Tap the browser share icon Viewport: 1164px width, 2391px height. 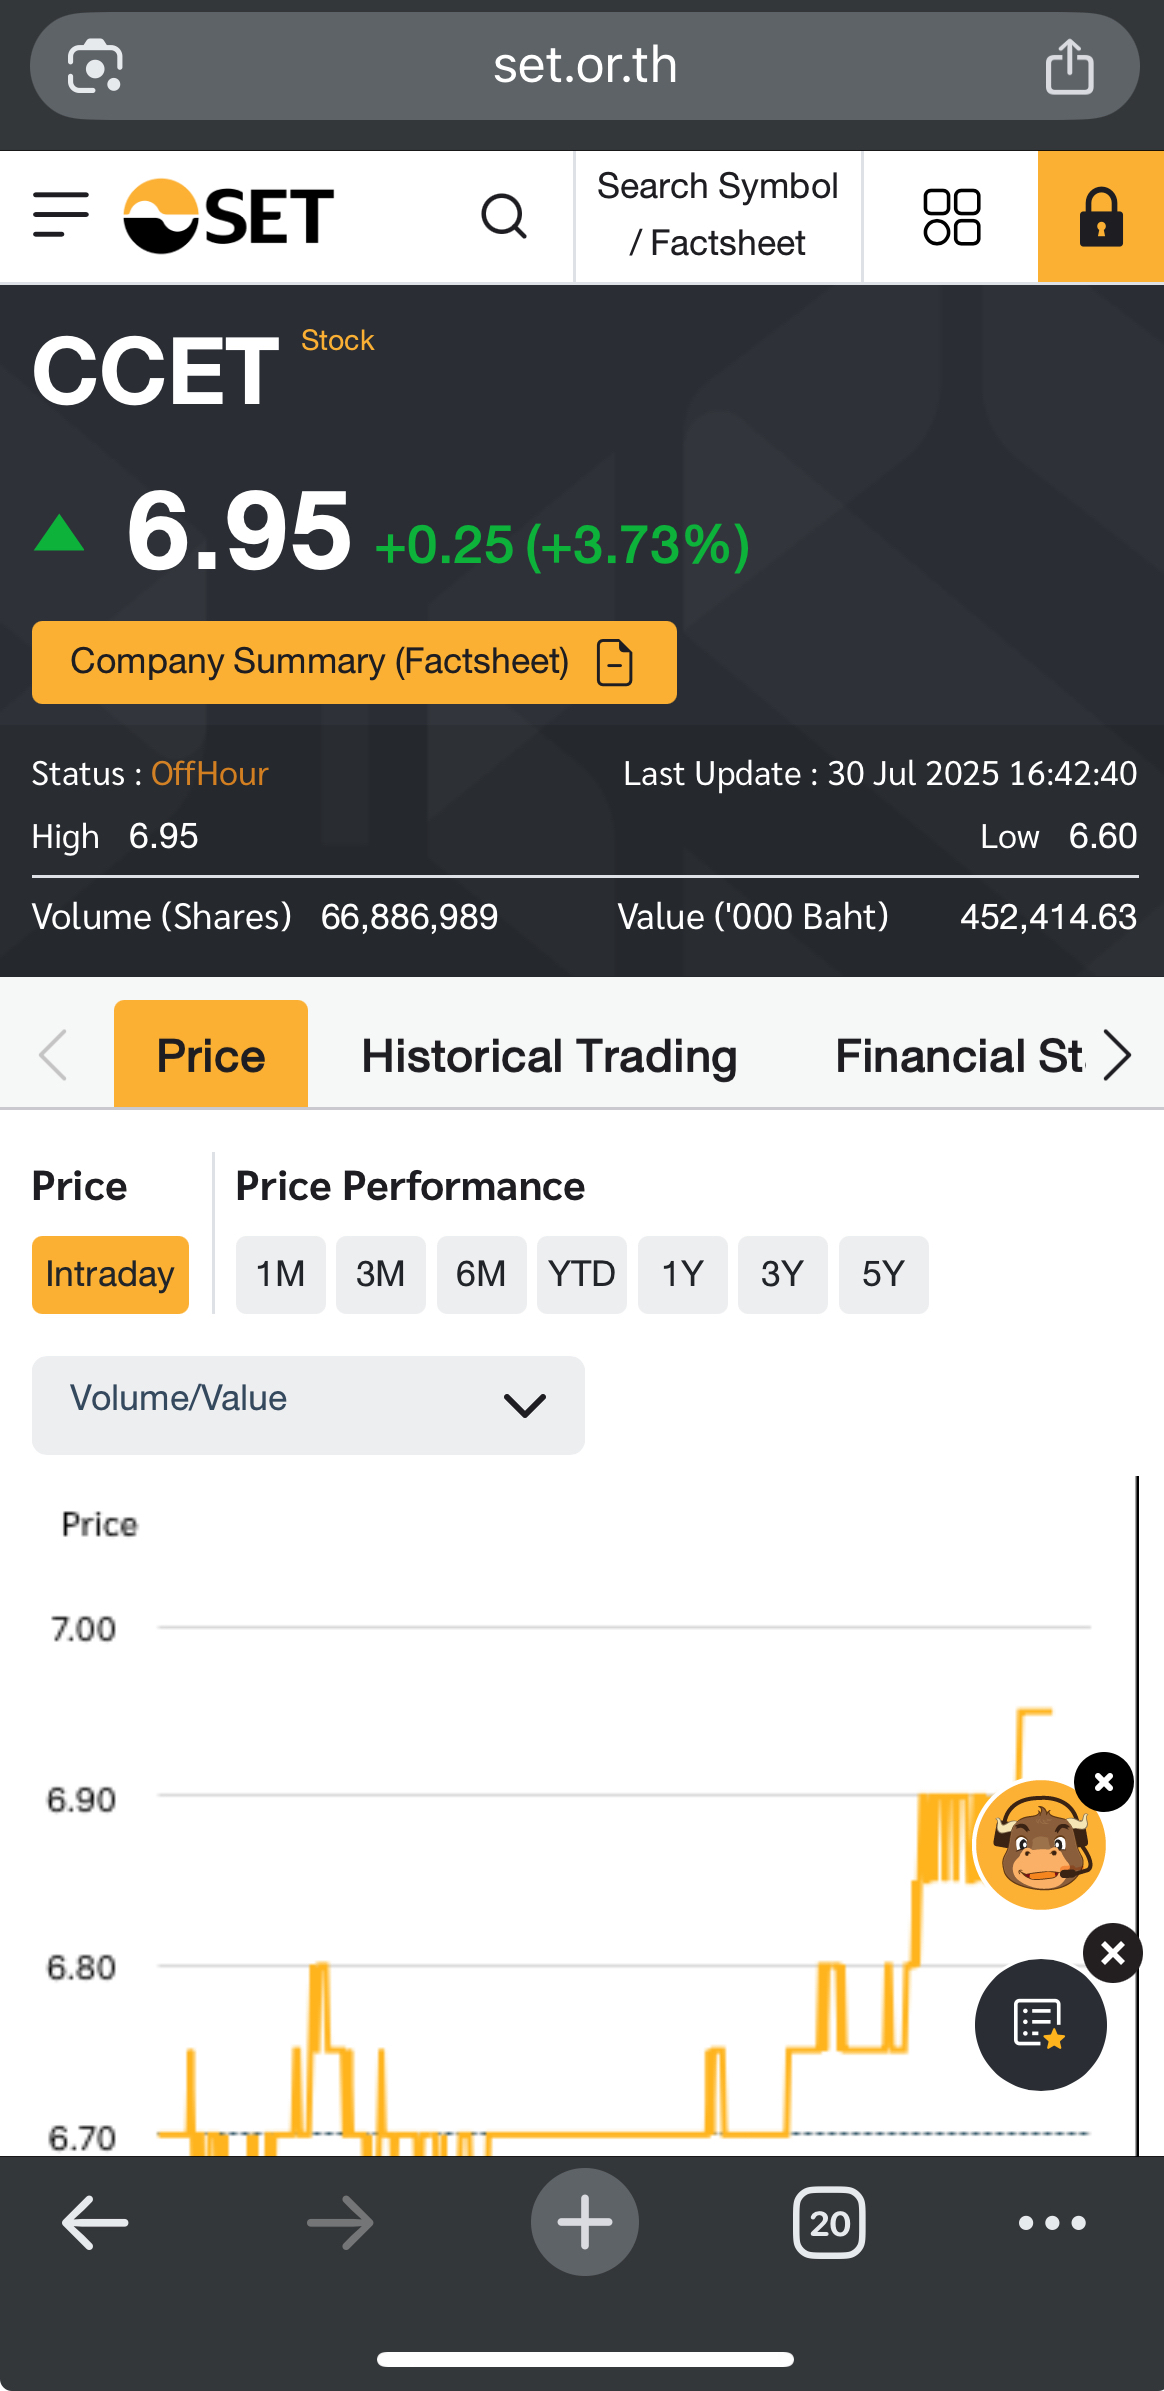click(x=1069, y=67)
